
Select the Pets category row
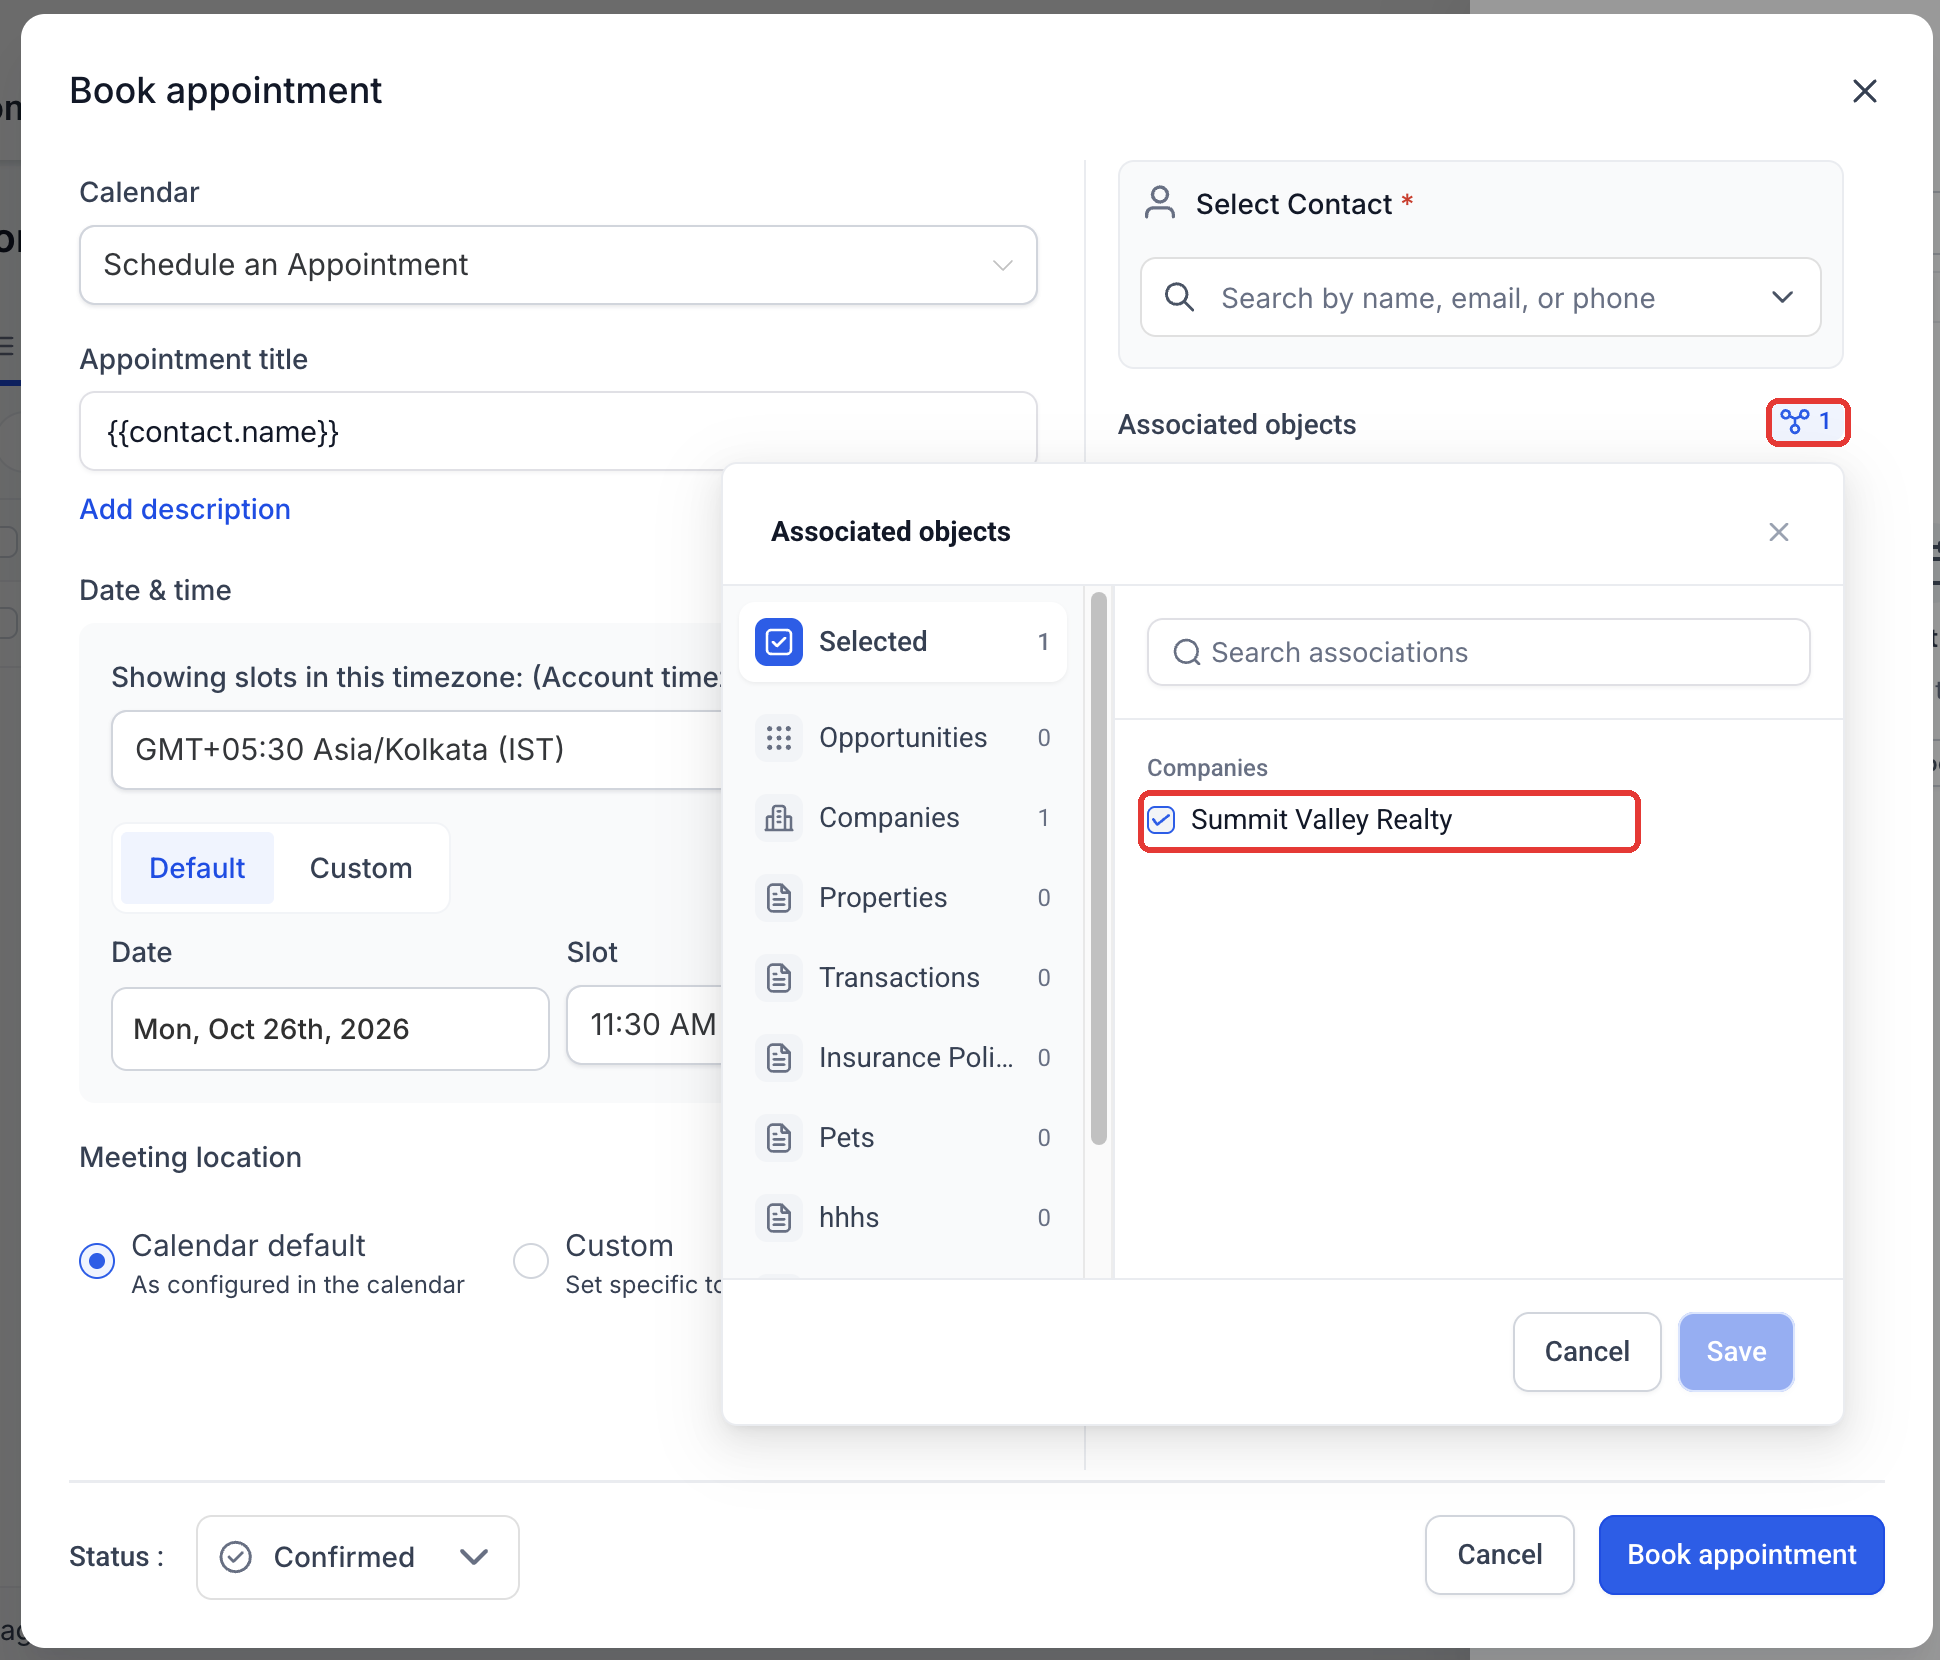903,1138
